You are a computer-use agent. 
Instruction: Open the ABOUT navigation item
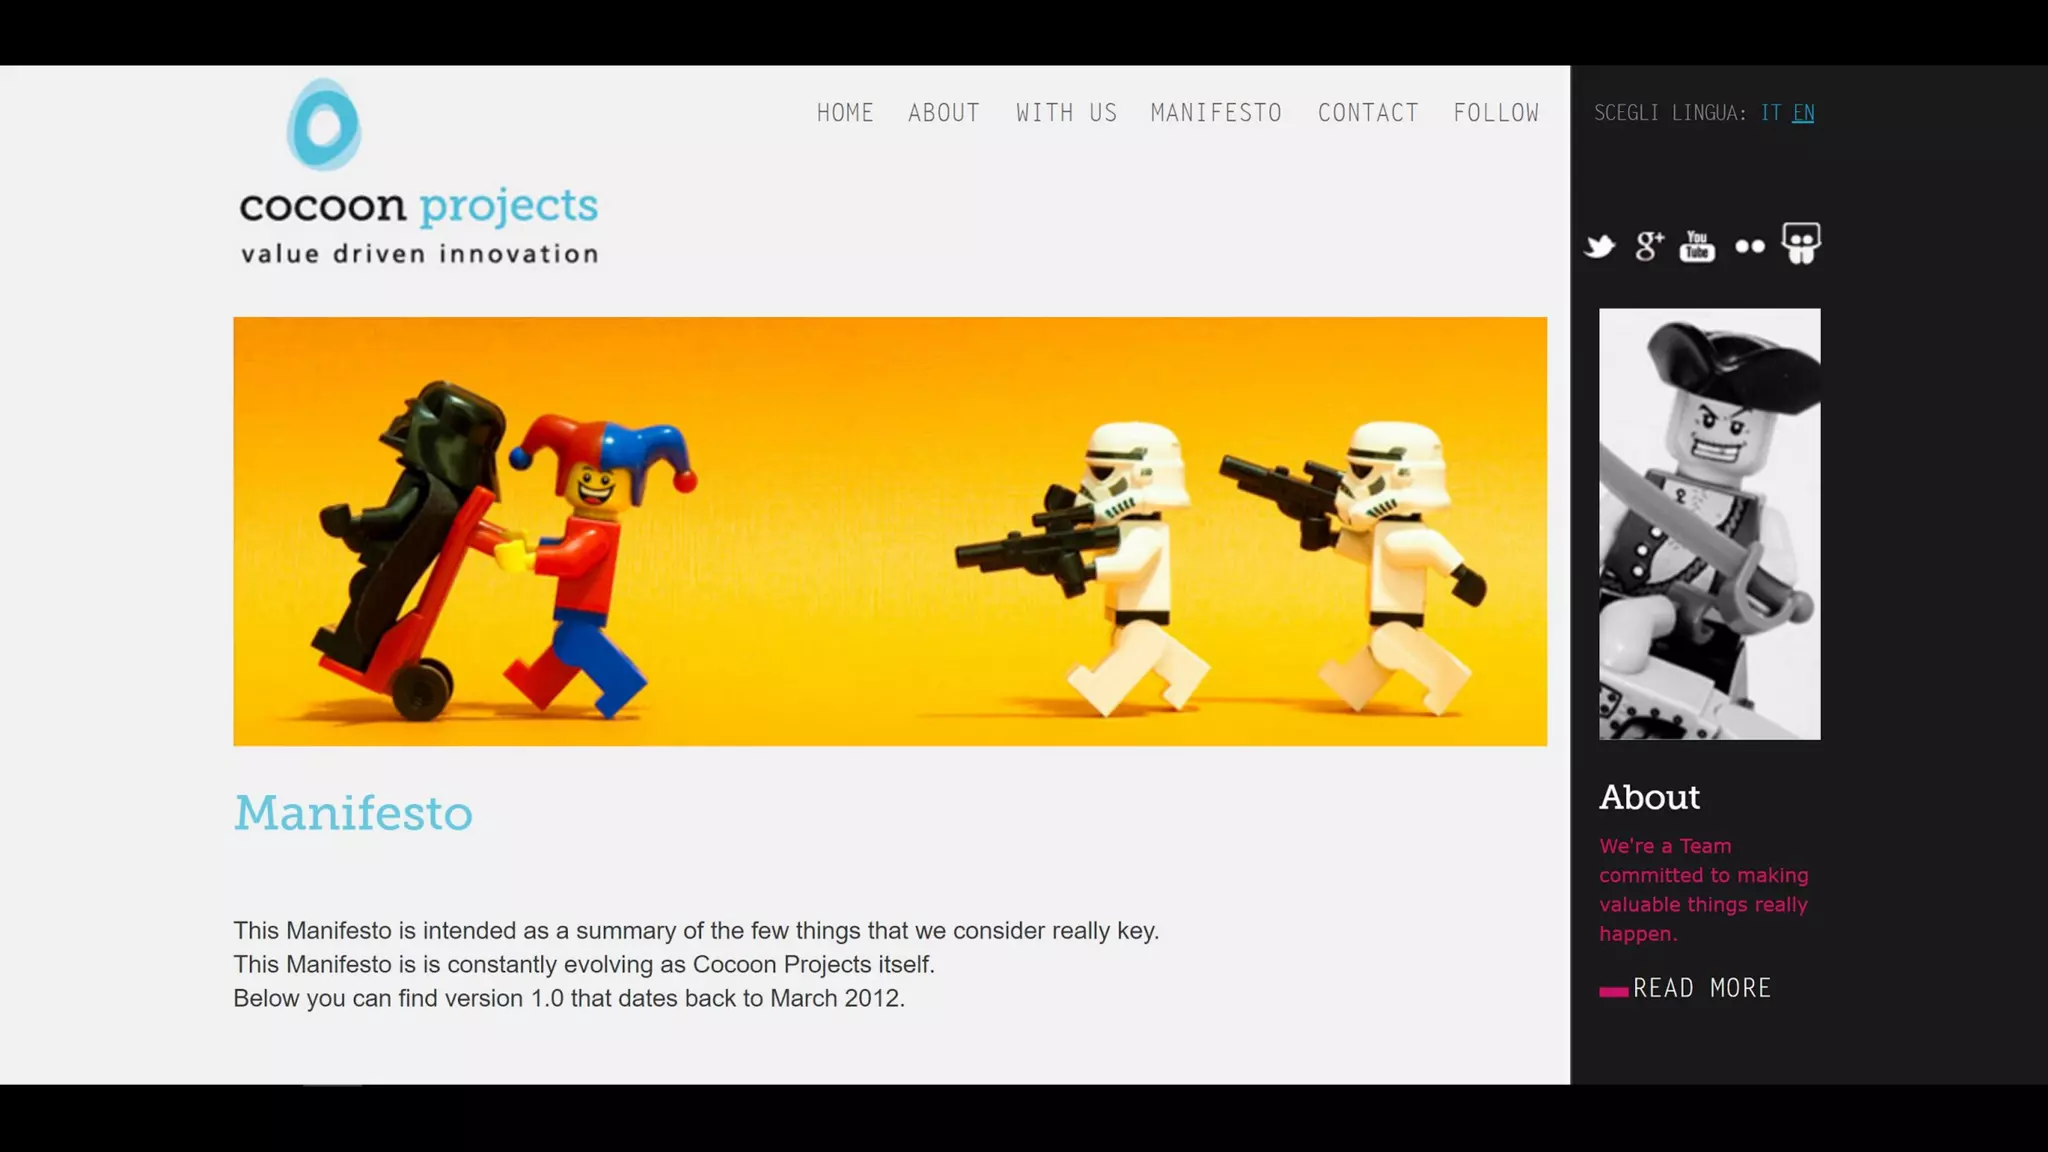(x=943, y=113)
